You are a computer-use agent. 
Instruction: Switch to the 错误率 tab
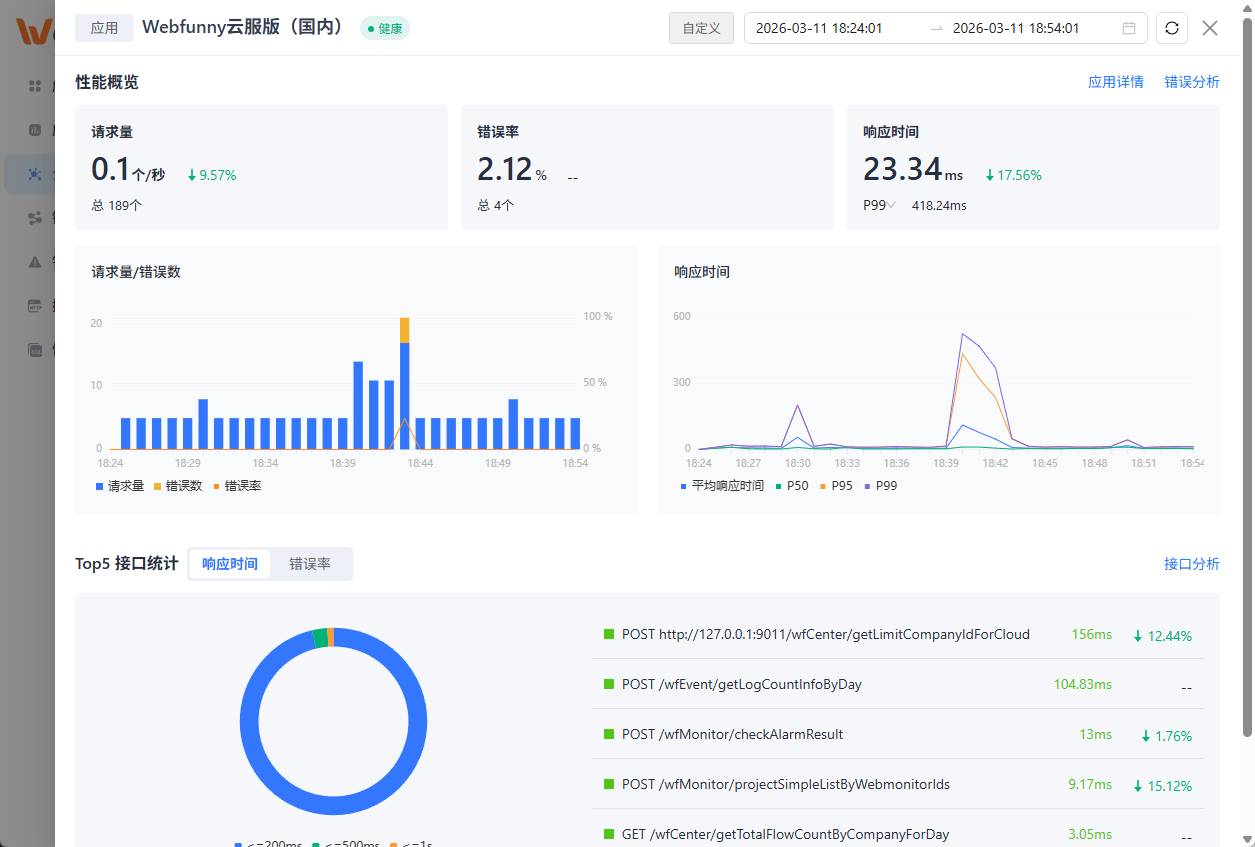coord(310,564)
